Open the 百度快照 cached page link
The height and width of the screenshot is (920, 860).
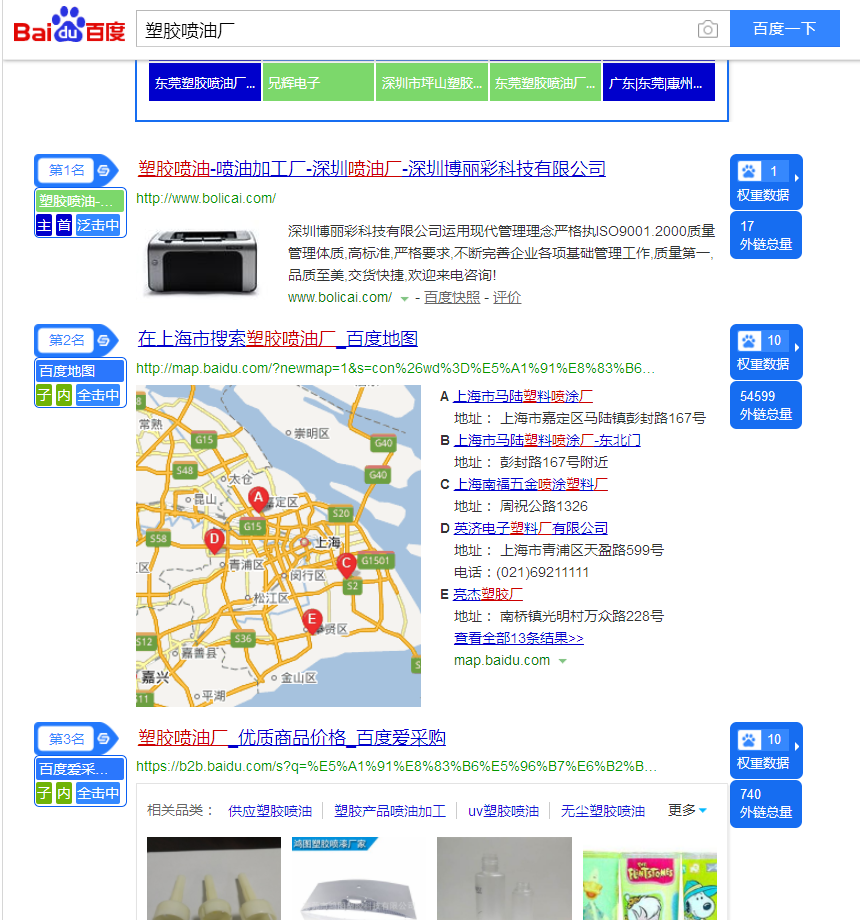452,297
